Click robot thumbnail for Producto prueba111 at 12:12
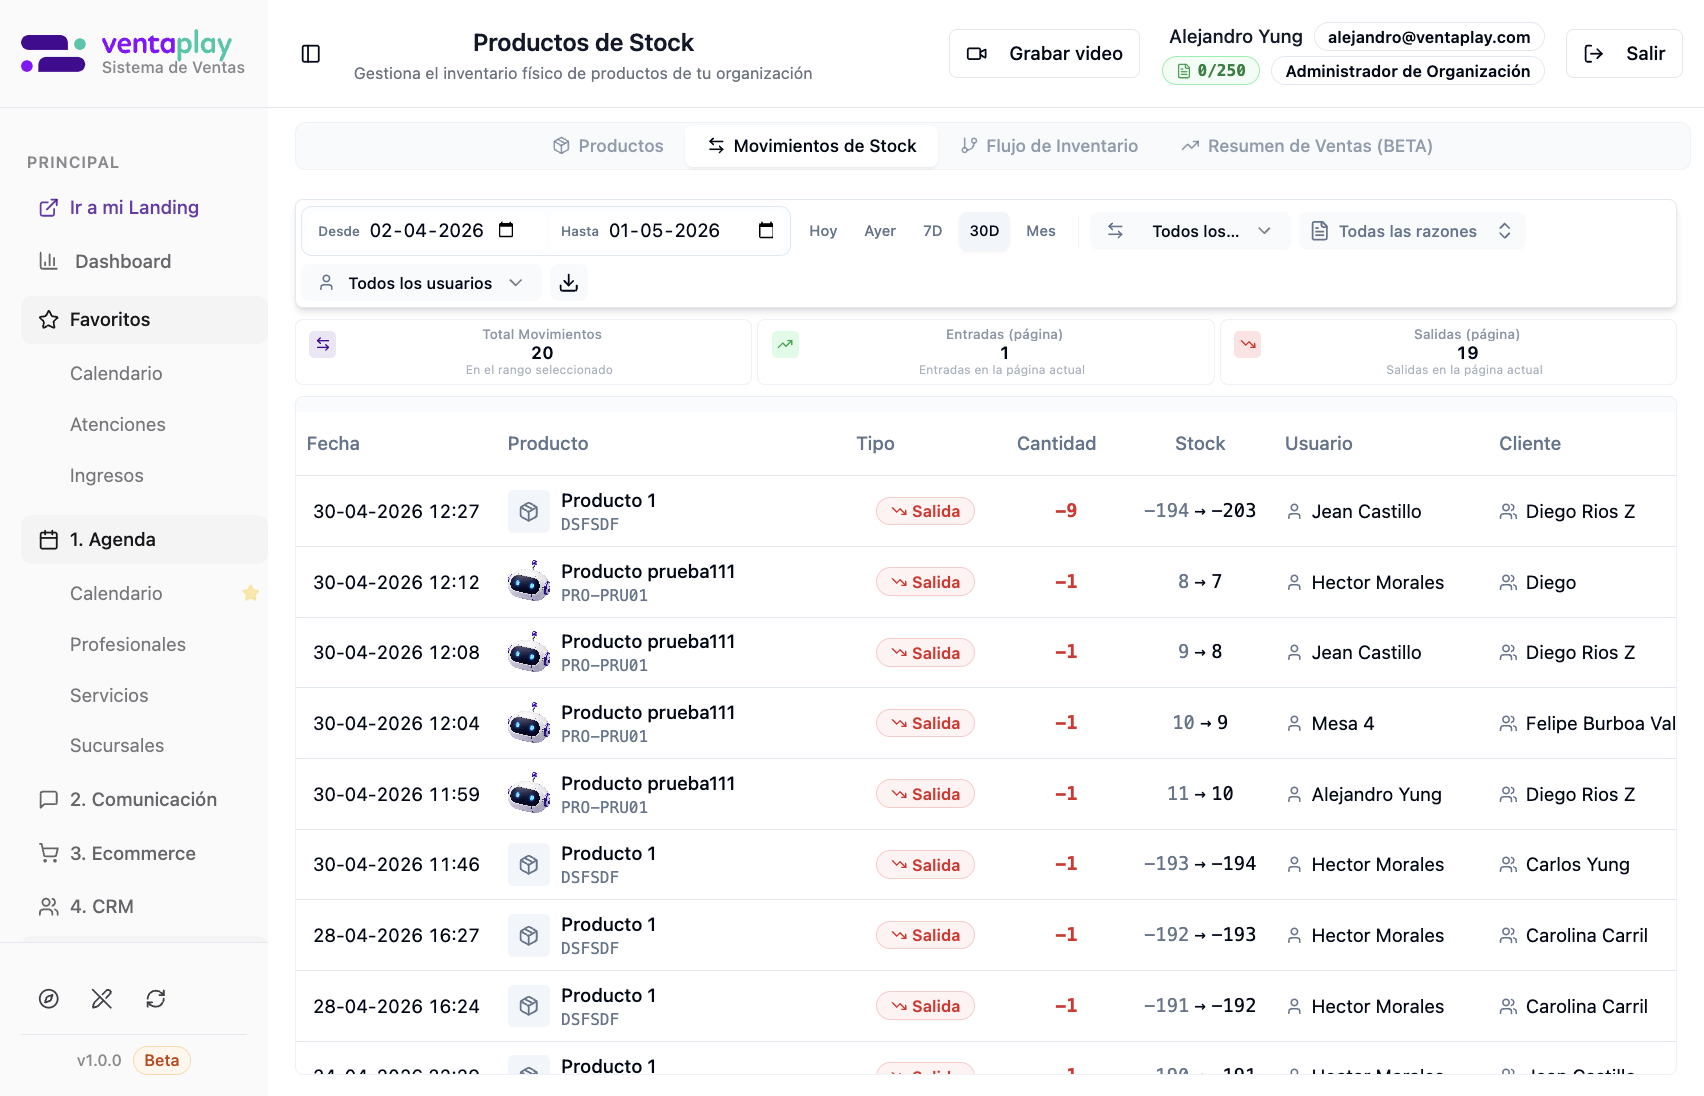 pos(529,582)
